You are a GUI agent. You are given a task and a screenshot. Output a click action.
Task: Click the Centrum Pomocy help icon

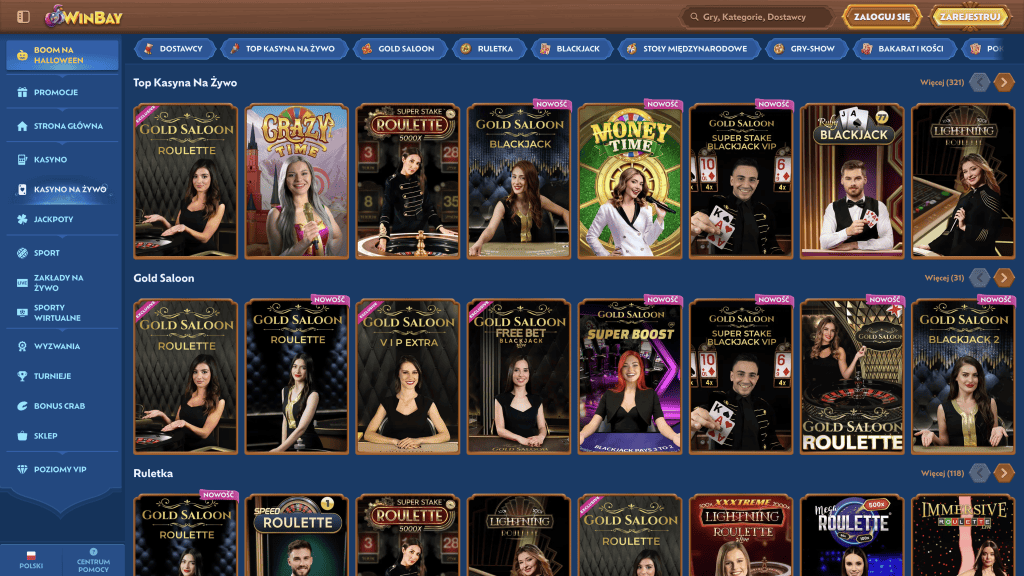[93, 551]
